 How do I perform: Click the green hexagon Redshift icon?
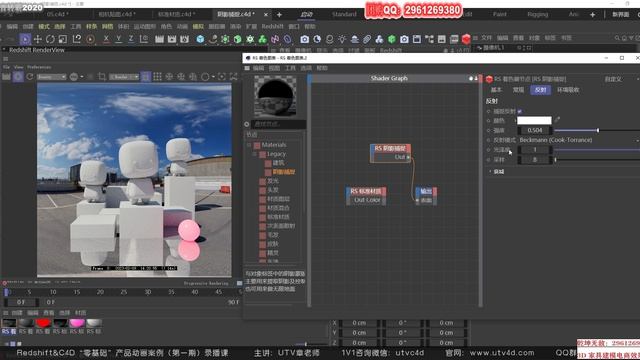tap(391, 39)
